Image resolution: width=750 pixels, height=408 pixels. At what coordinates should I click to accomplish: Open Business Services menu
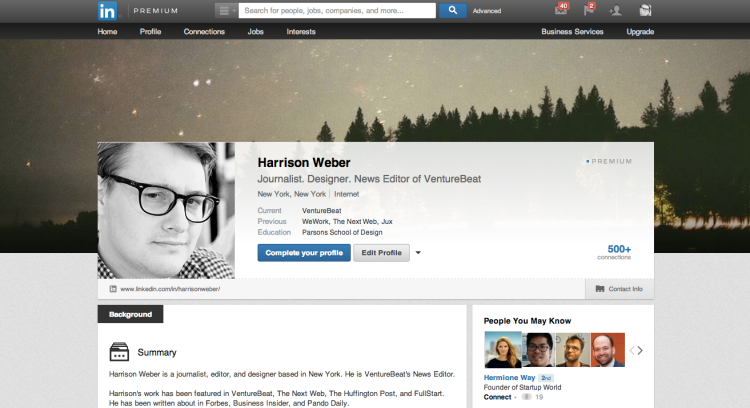[x=572, y=32]
